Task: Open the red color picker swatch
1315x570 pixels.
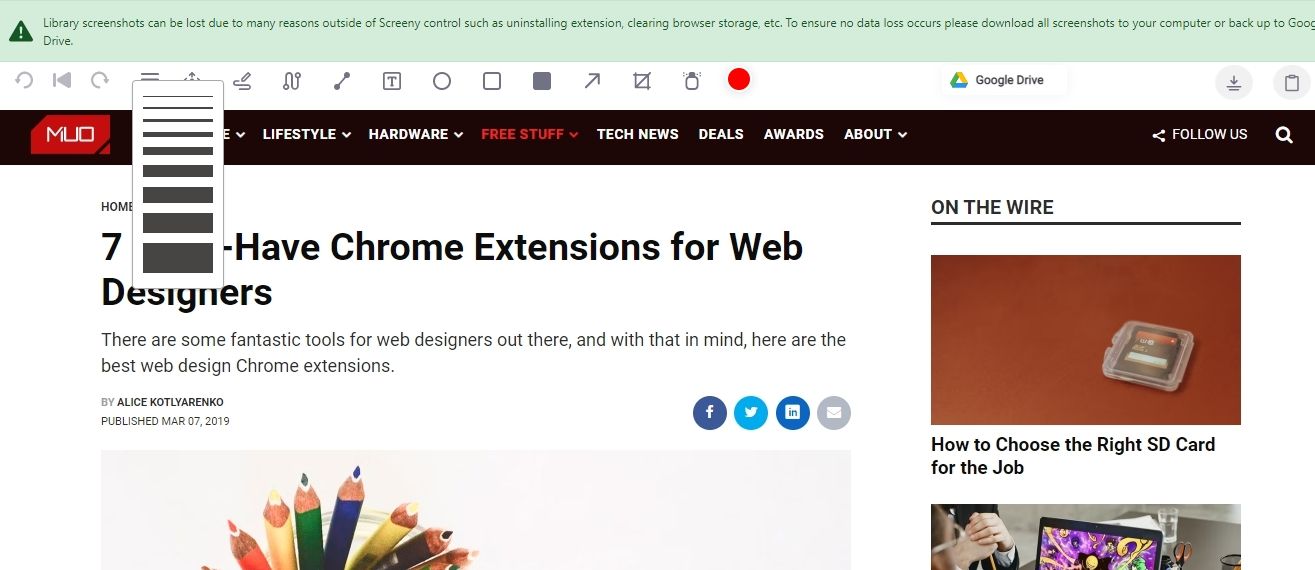Action: click(739, 79)
